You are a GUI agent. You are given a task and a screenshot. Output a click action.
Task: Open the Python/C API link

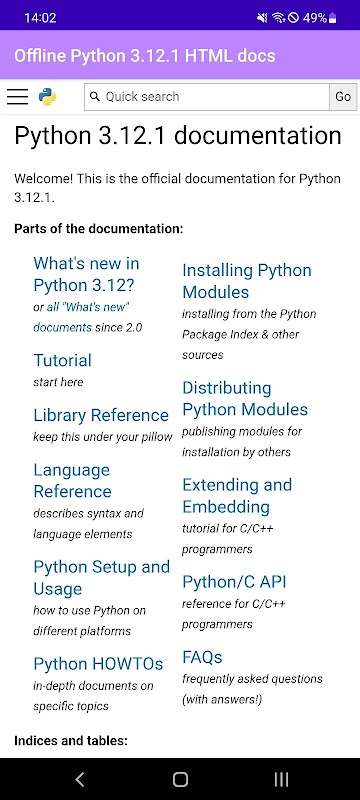234,582
